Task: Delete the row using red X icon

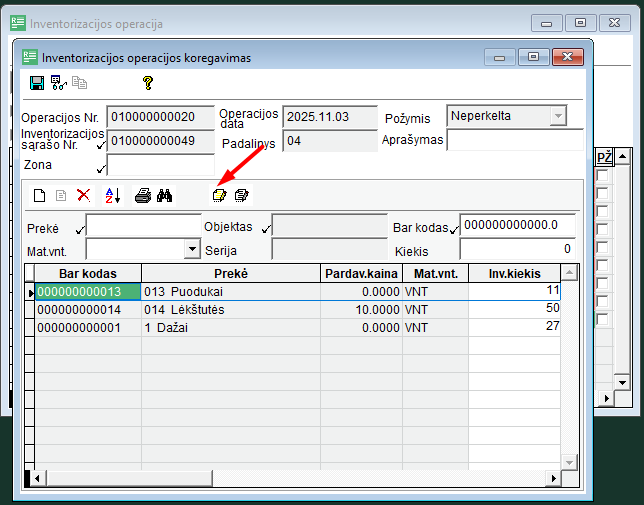Action: 83,196
